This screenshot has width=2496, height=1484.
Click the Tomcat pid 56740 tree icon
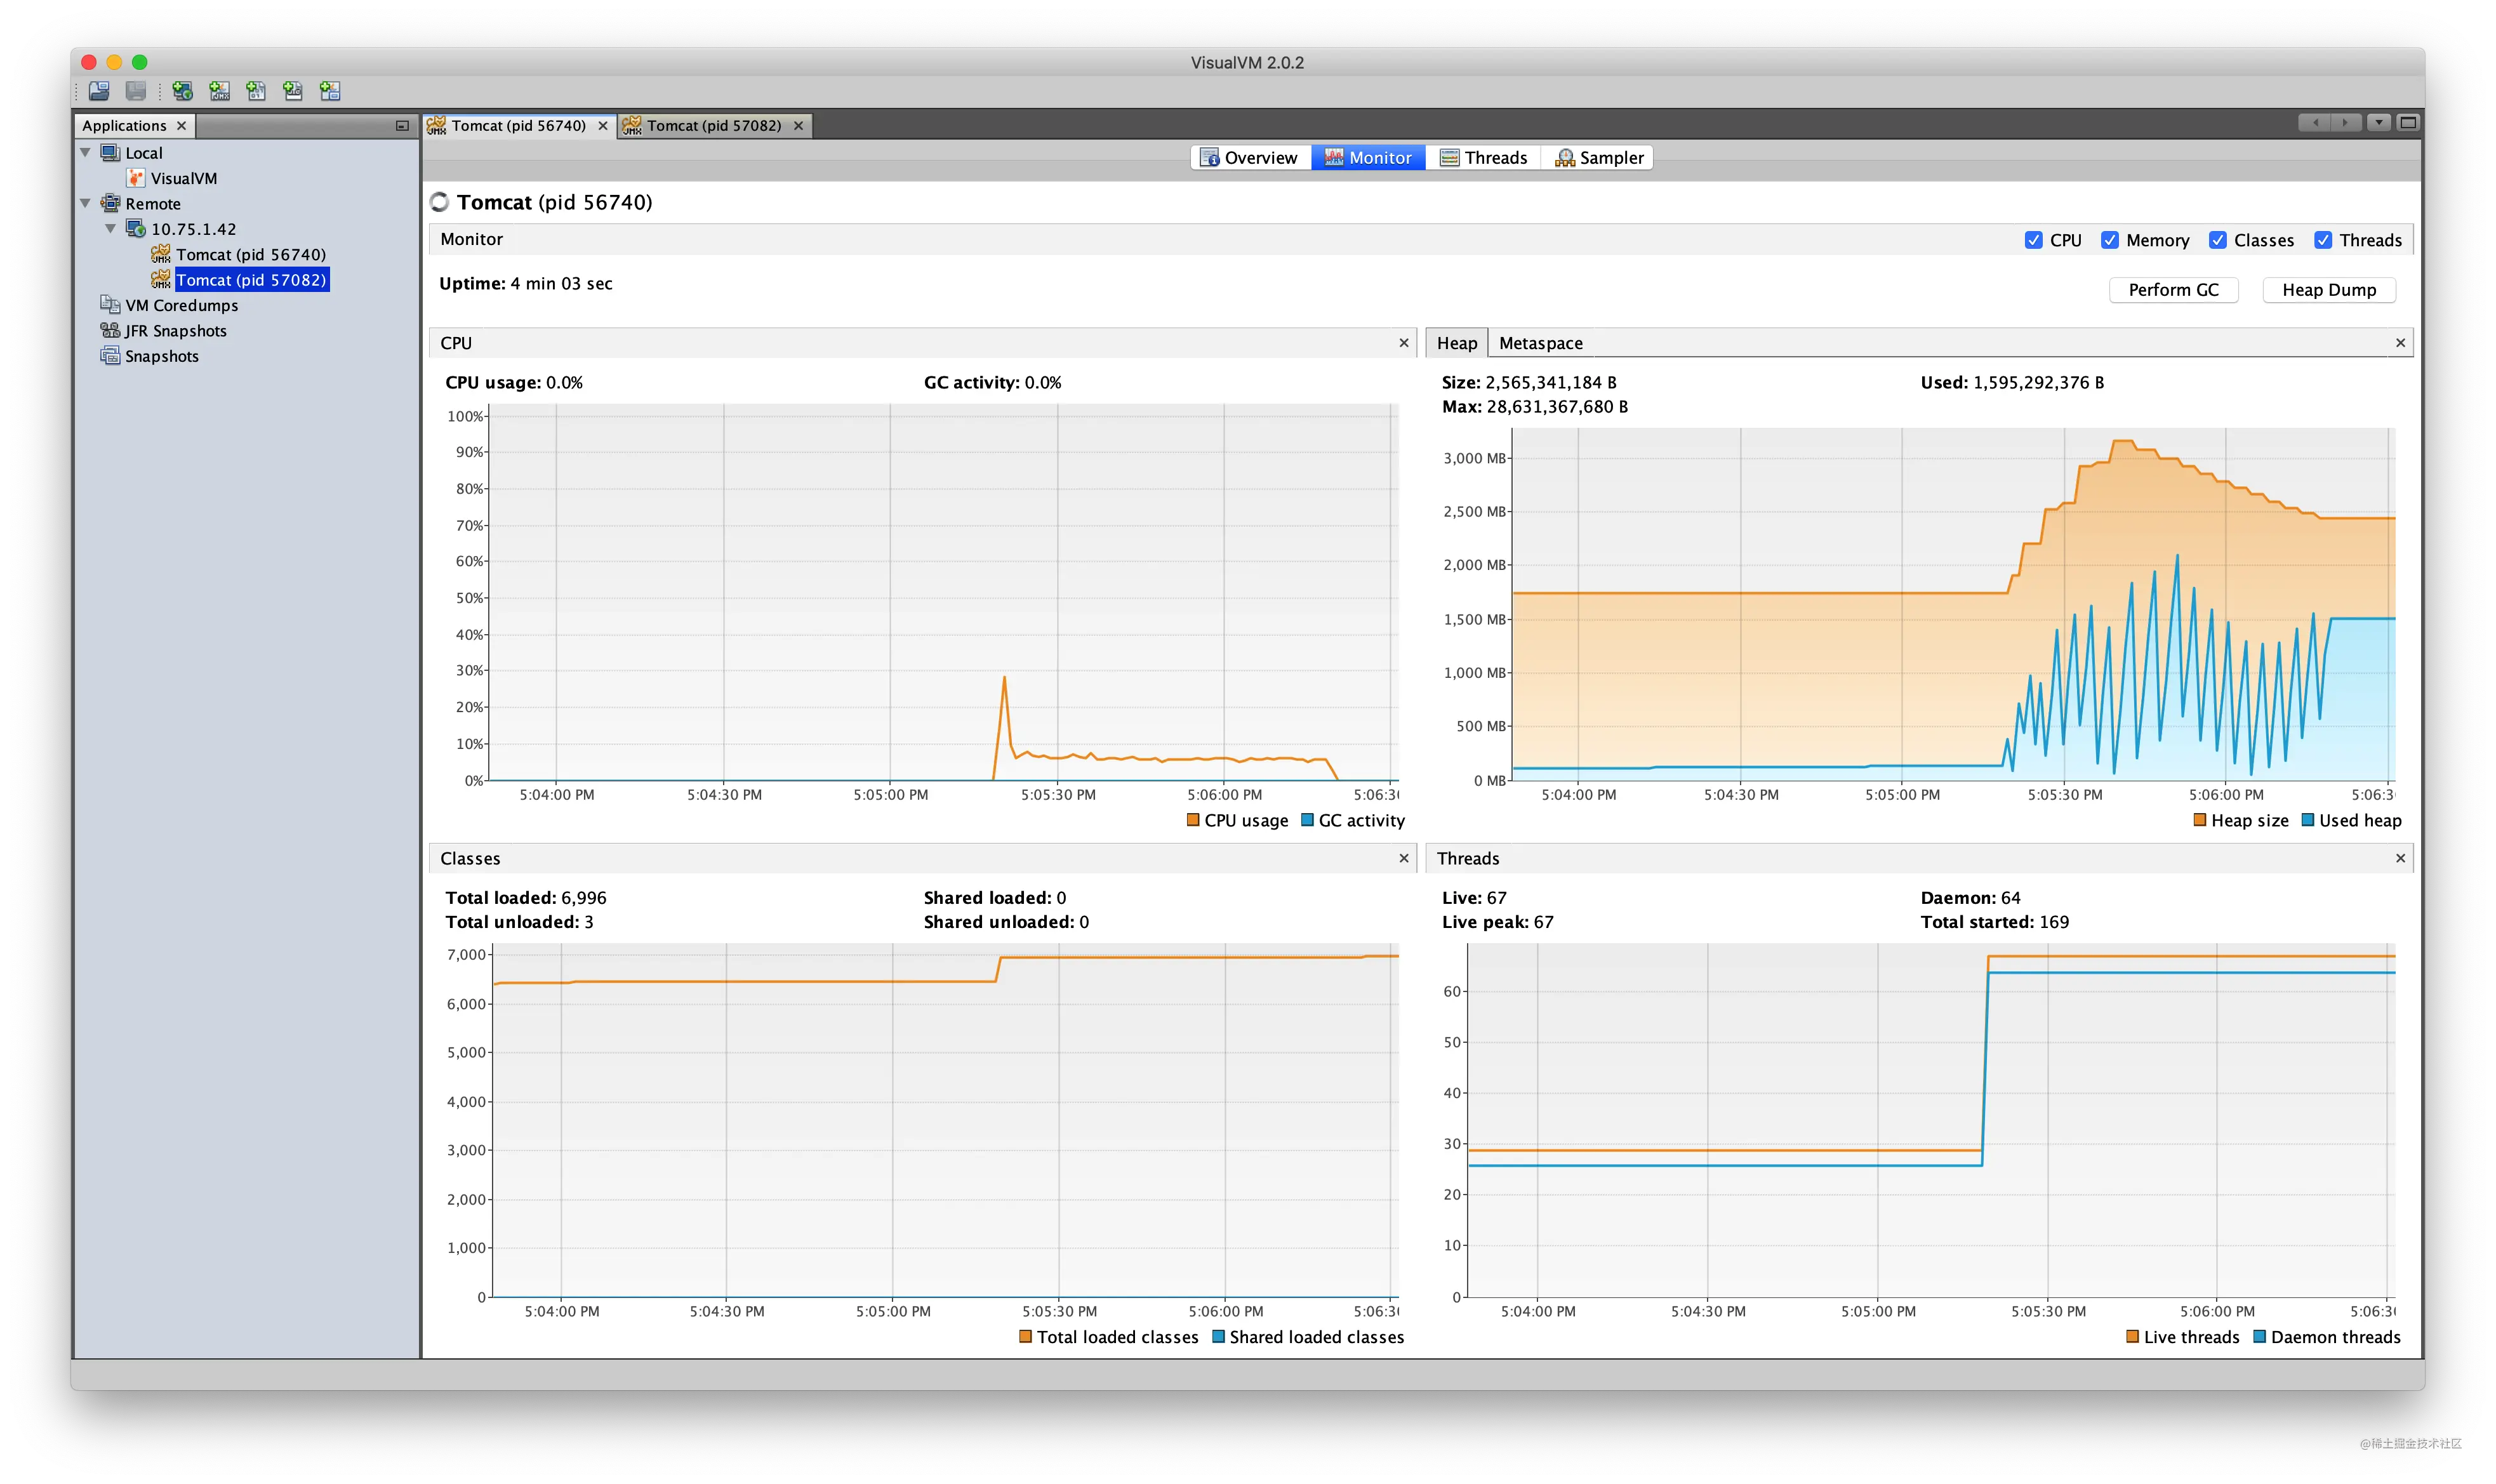(x=161, y=254)
